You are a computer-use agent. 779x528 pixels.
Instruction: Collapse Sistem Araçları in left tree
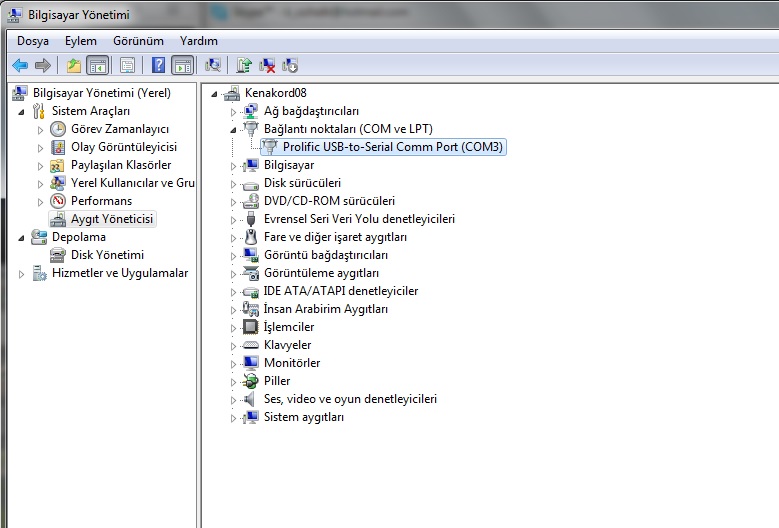point(21,112)
